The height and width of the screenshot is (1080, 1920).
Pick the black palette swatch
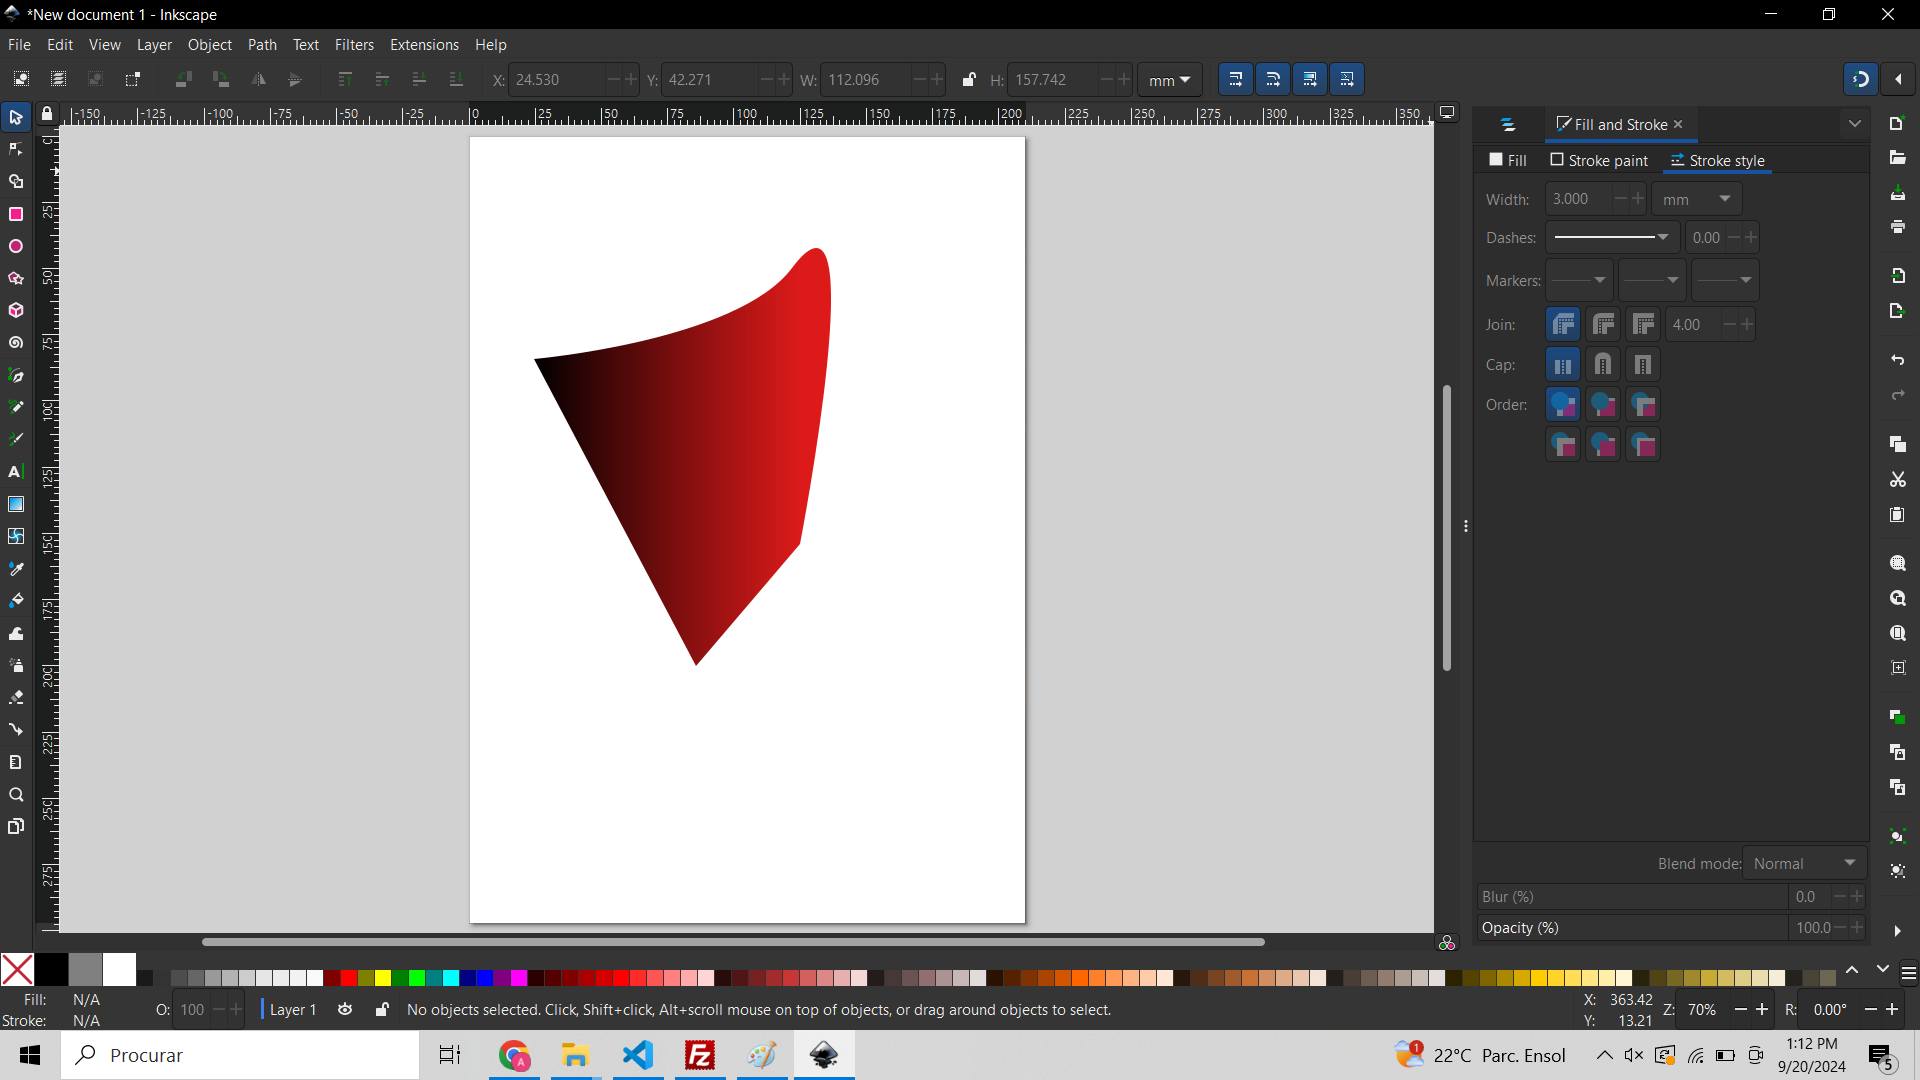coord(51,969)
